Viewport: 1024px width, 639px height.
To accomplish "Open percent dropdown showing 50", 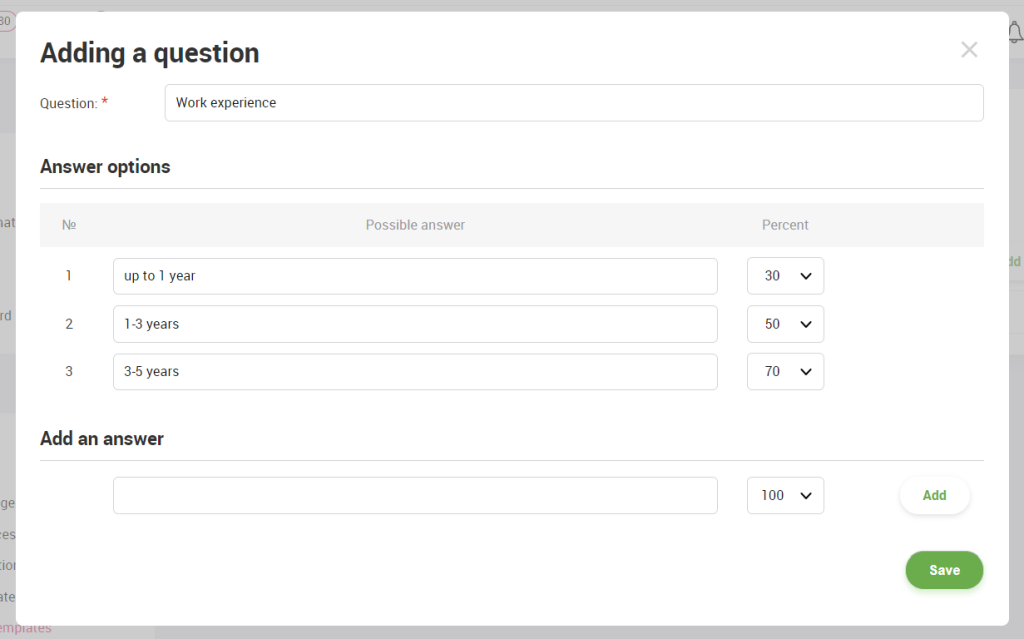I will (x=786, y=324).
